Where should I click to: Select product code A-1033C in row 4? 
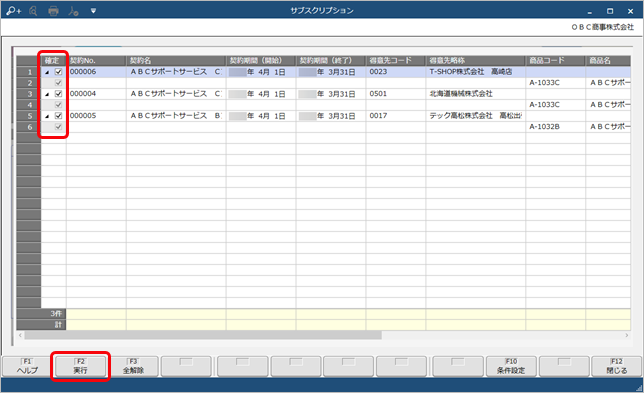pos(556,105)
